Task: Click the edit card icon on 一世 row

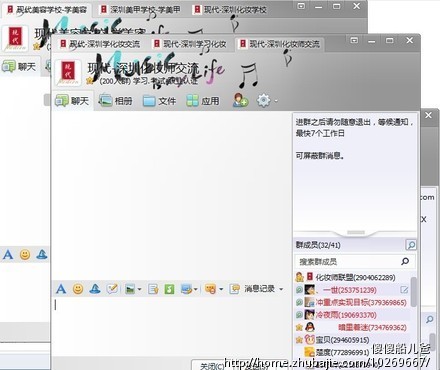Action: [404, 290]
